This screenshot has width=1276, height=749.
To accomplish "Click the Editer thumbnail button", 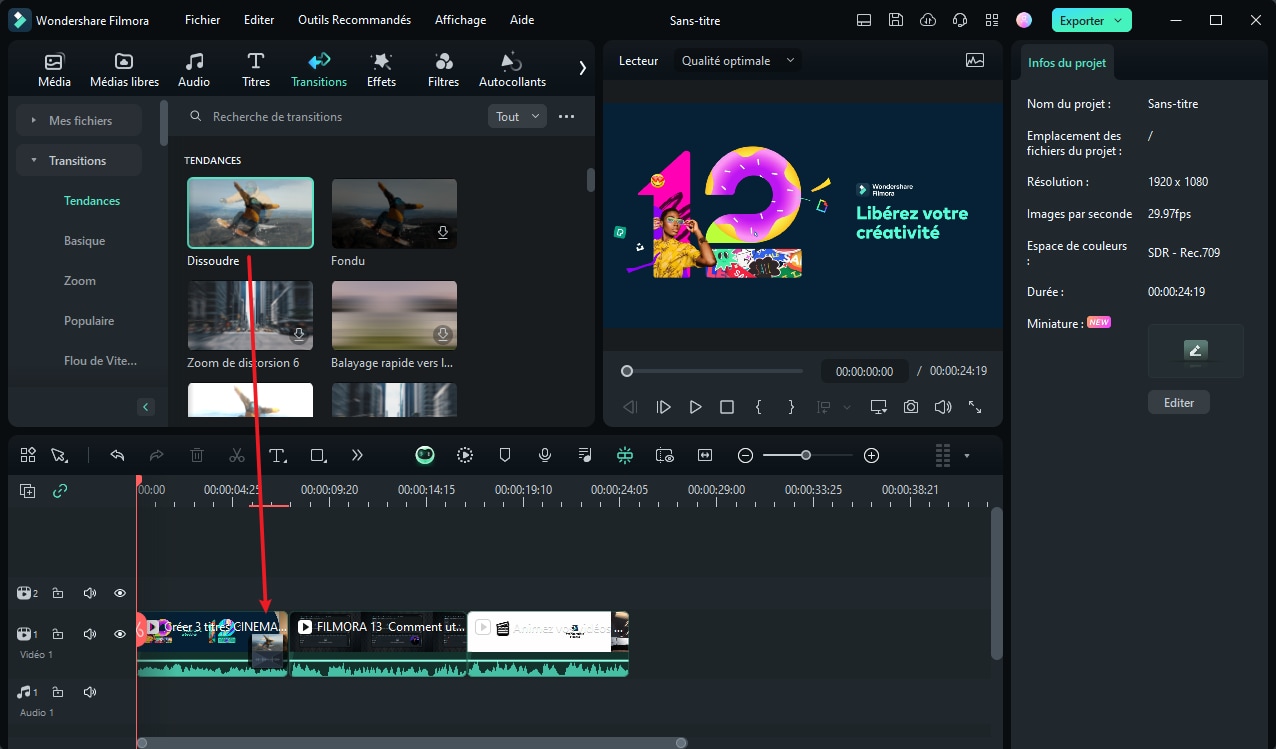I will (1179, 403).
